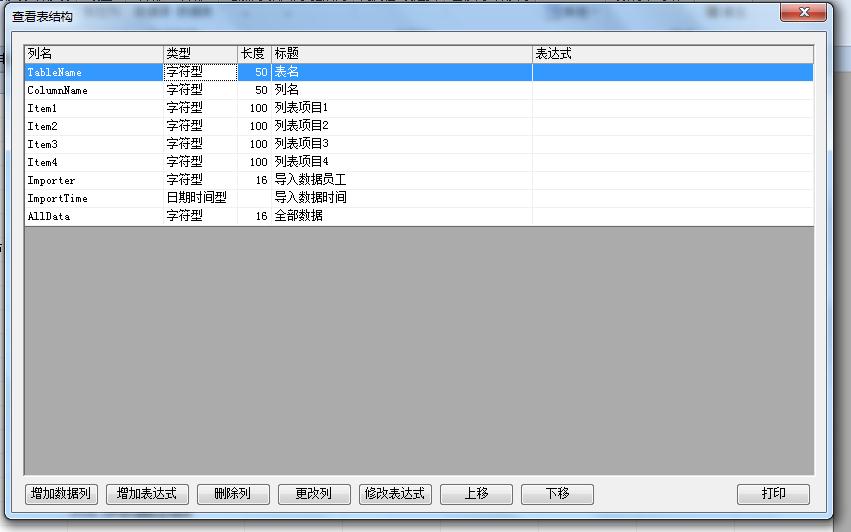Click the 列名 column header
Screen dimensions: 851x532
coord(94,54)
